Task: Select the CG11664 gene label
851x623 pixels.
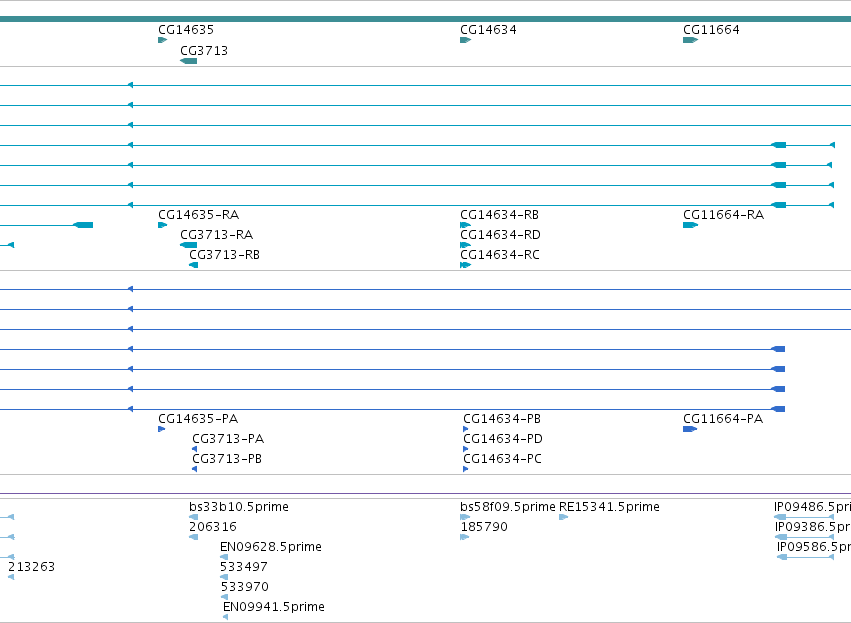Action: (x=711, y=30)
